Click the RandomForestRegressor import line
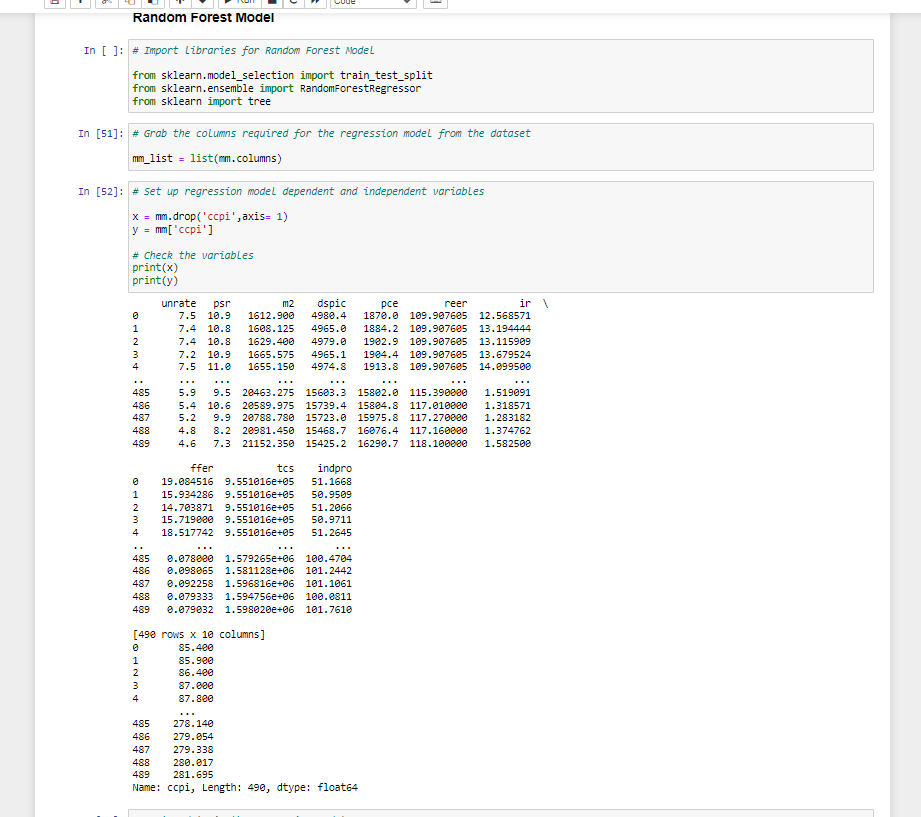921x817 pixels. click(277, 89)
